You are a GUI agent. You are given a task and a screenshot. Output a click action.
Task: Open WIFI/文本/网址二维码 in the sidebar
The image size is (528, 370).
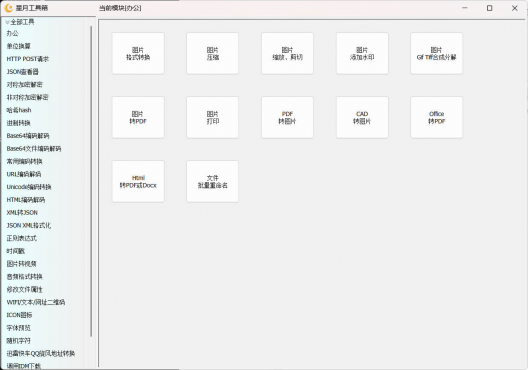pos(36,302)
